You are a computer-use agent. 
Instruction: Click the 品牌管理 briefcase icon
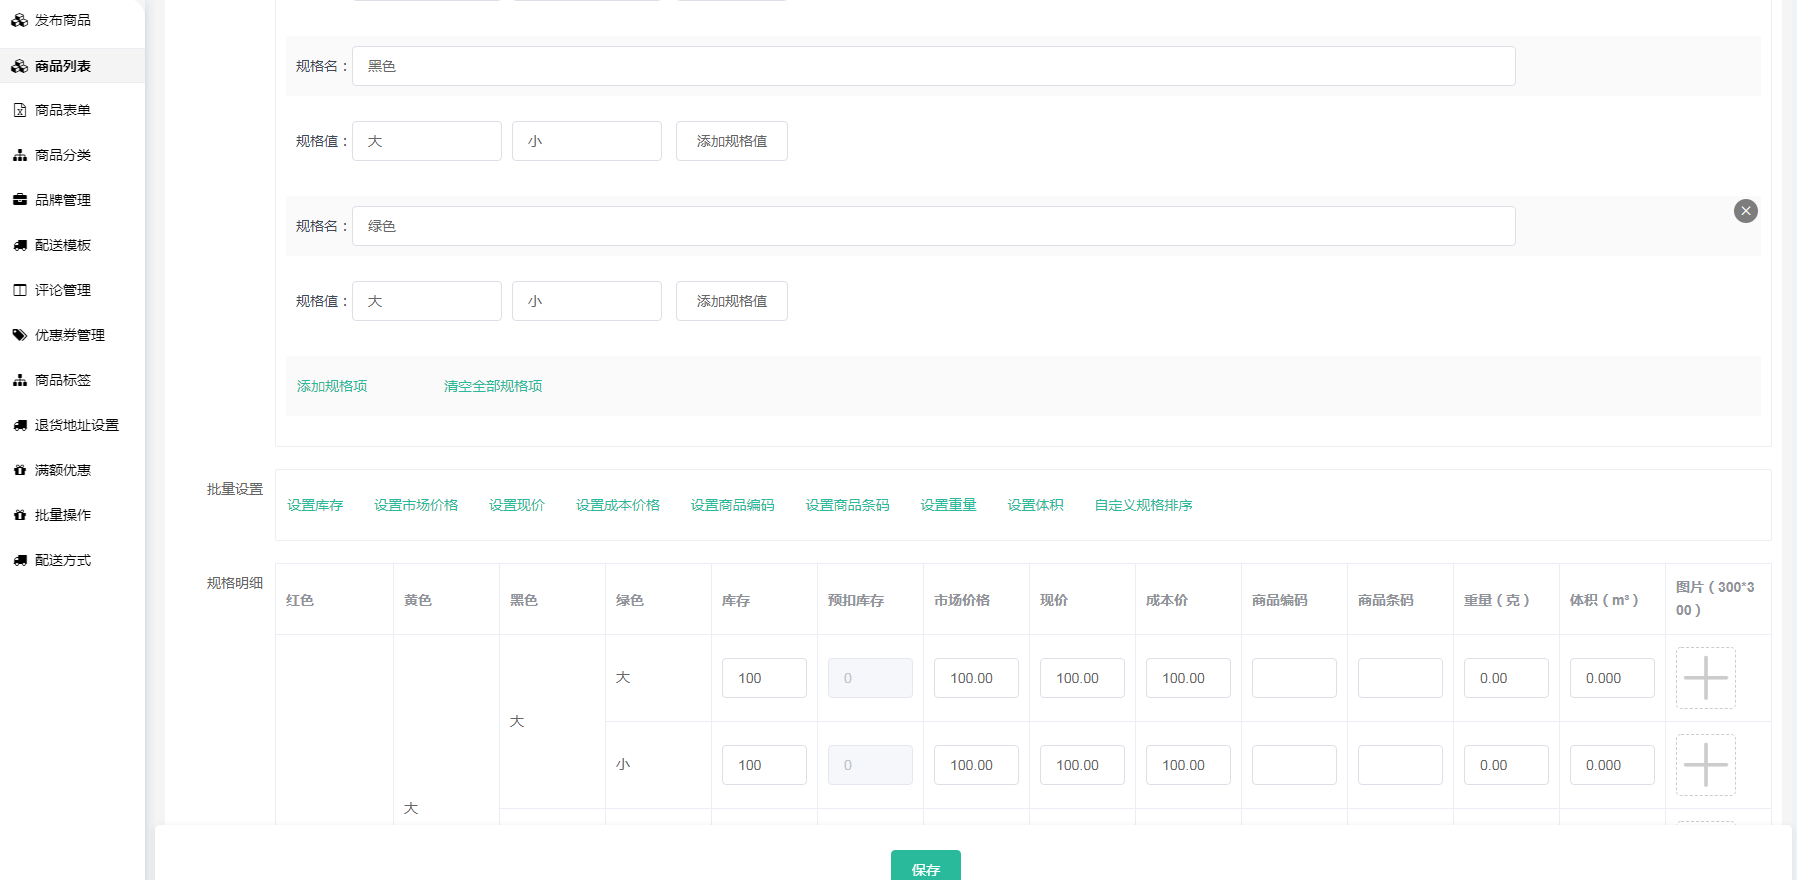(x=19, y=200)
